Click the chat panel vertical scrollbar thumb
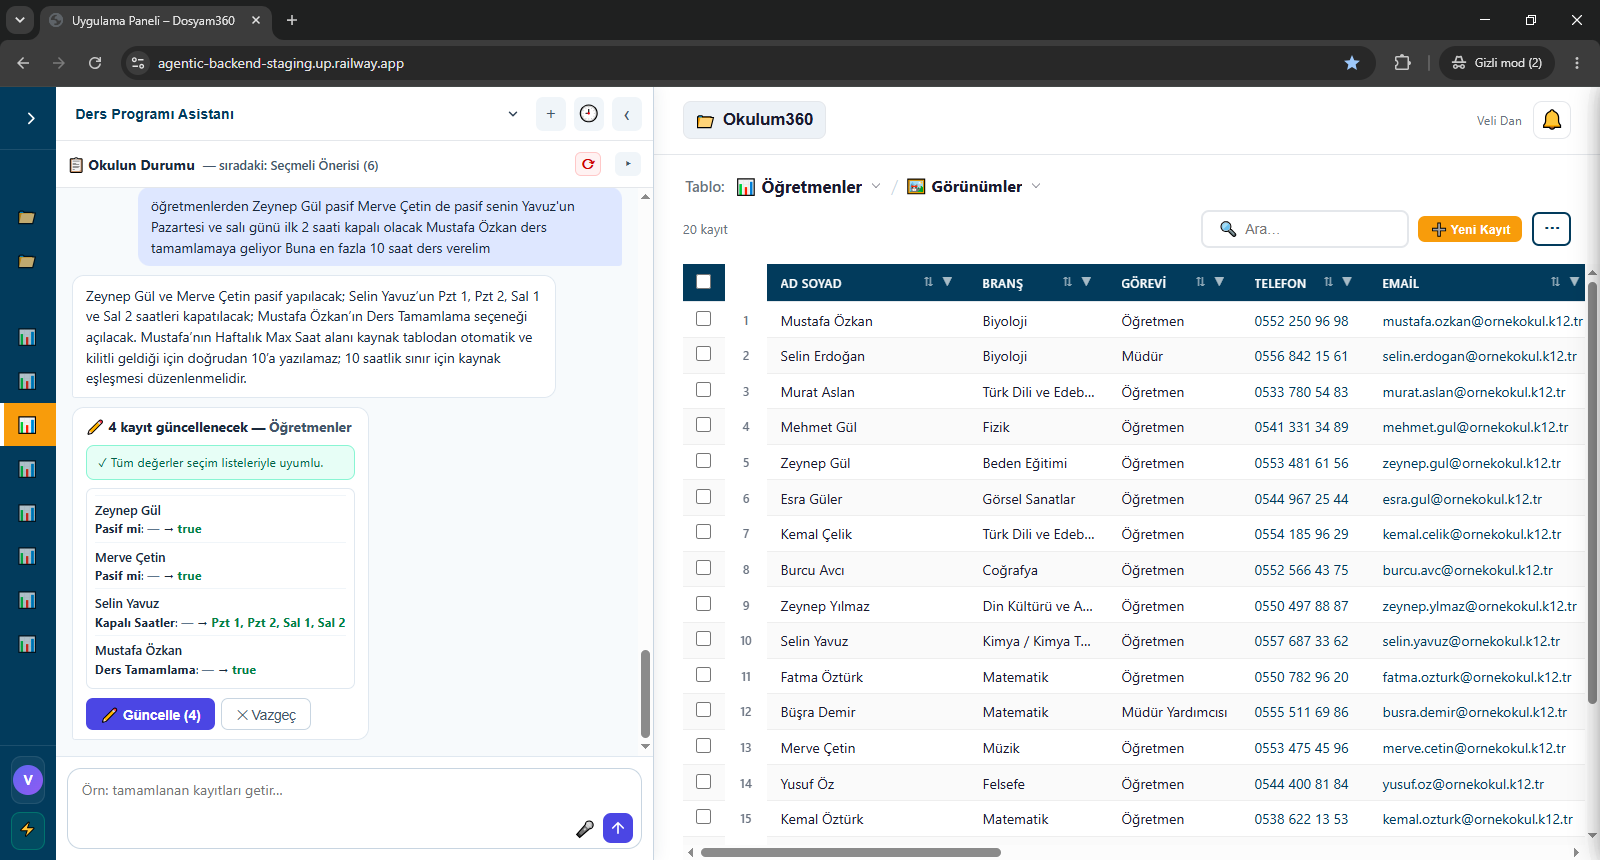 coord(645,693)
